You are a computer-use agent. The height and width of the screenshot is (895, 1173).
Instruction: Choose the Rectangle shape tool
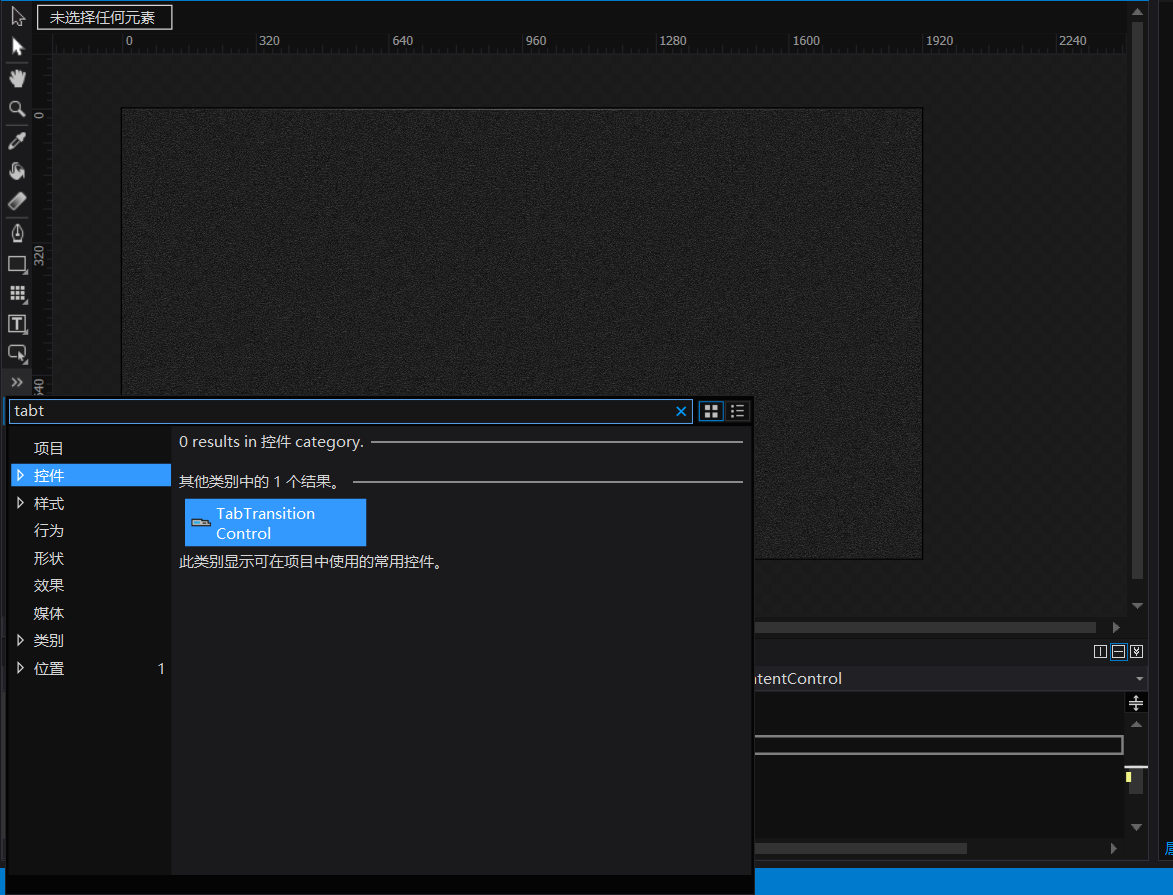point(17,264)
